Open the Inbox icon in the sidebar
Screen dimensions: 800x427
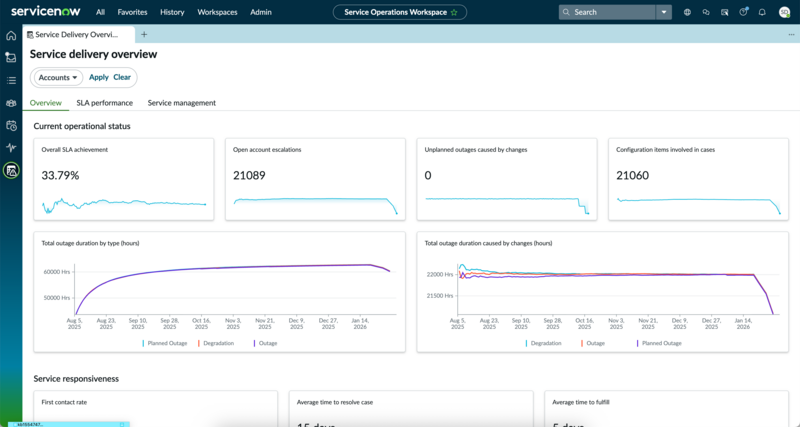(11, 58)
